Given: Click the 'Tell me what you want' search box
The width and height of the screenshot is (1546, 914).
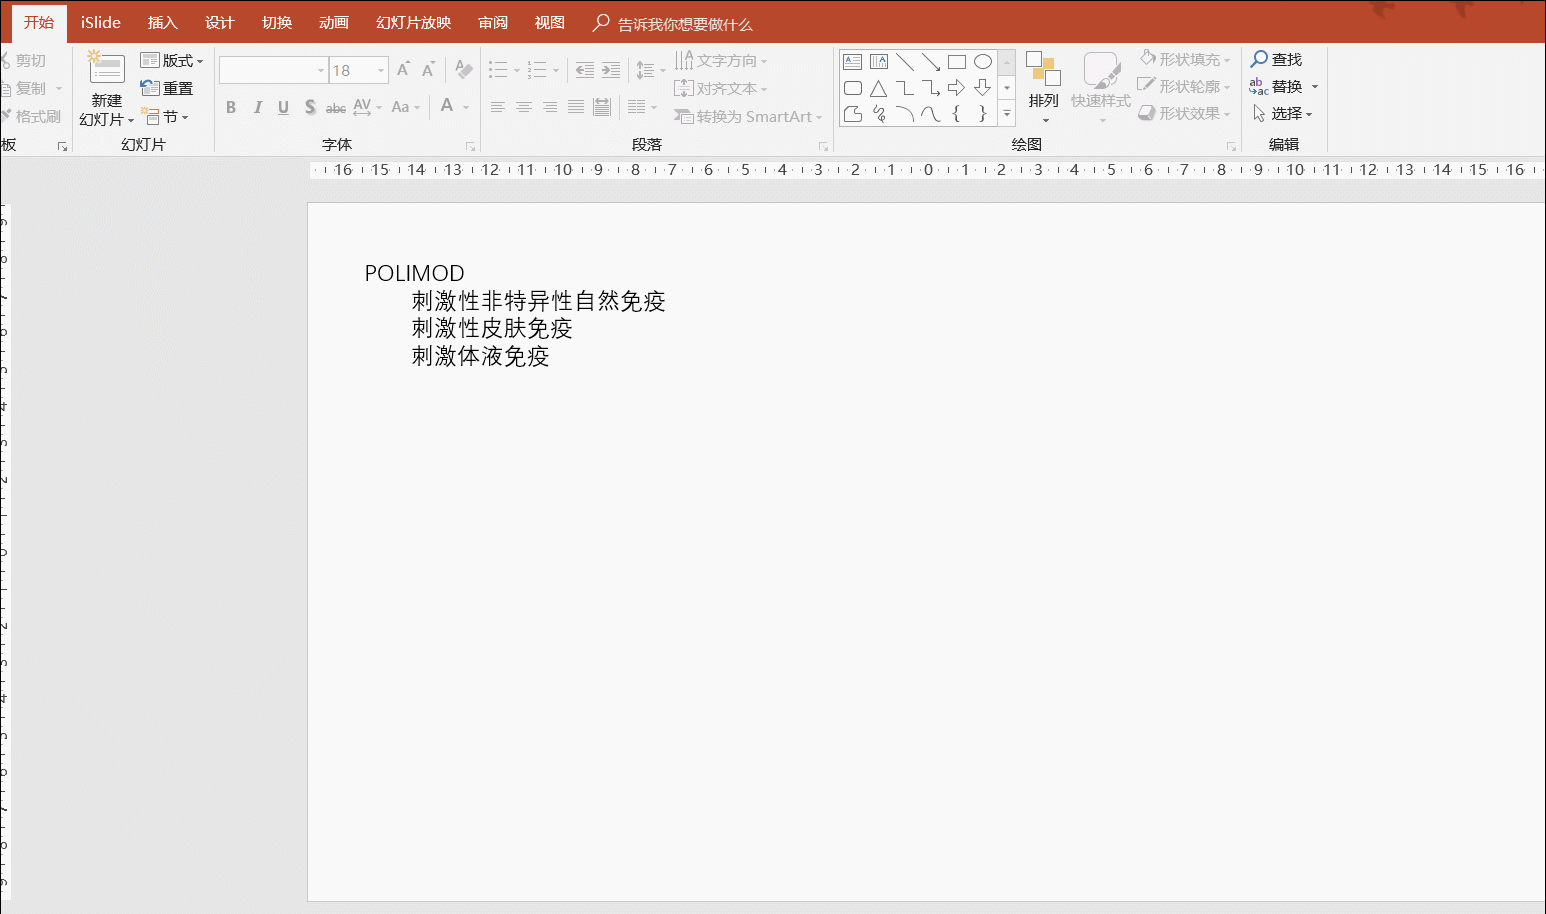Looking at the screenshot, I should (x=672, y=23).
